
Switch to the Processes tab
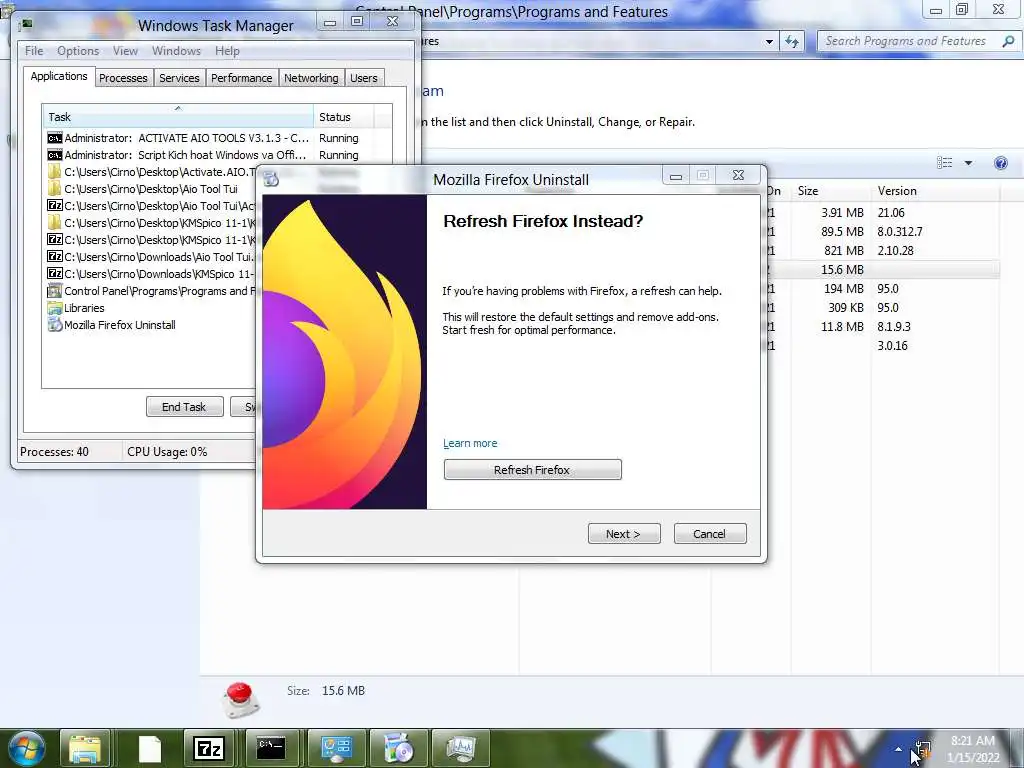click(x=123, y=78)
